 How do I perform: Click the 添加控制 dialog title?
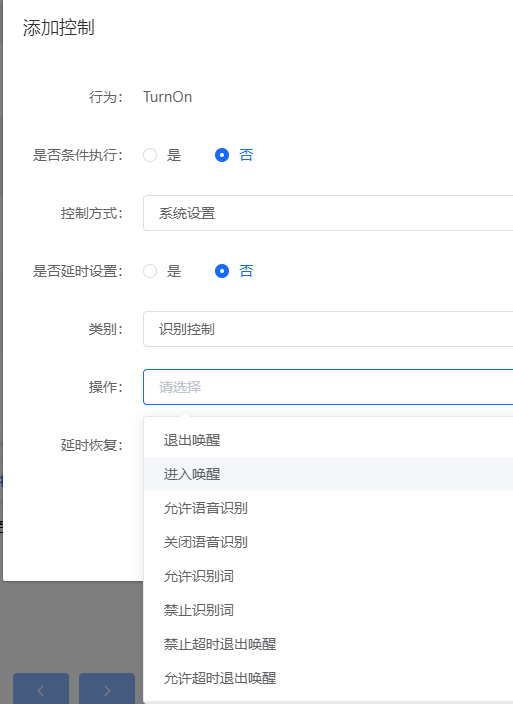click(x=58, y=27)
